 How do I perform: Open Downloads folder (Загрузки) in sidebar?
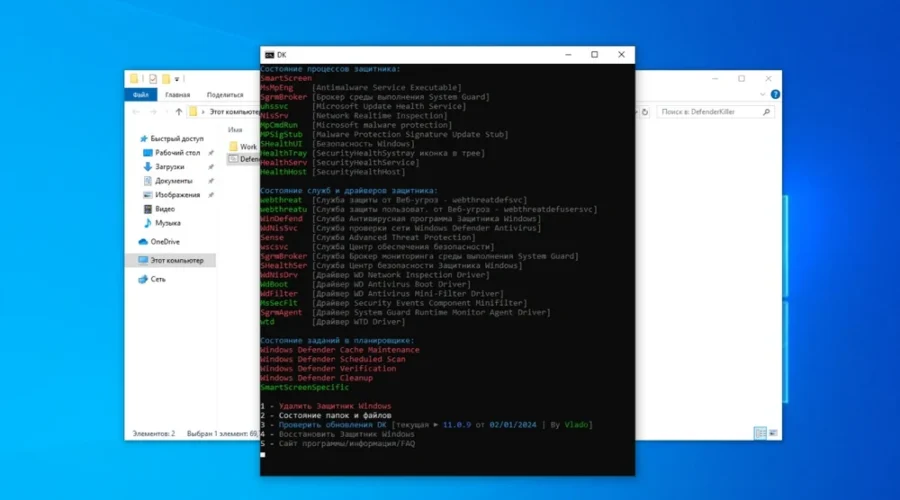point(169,167)
